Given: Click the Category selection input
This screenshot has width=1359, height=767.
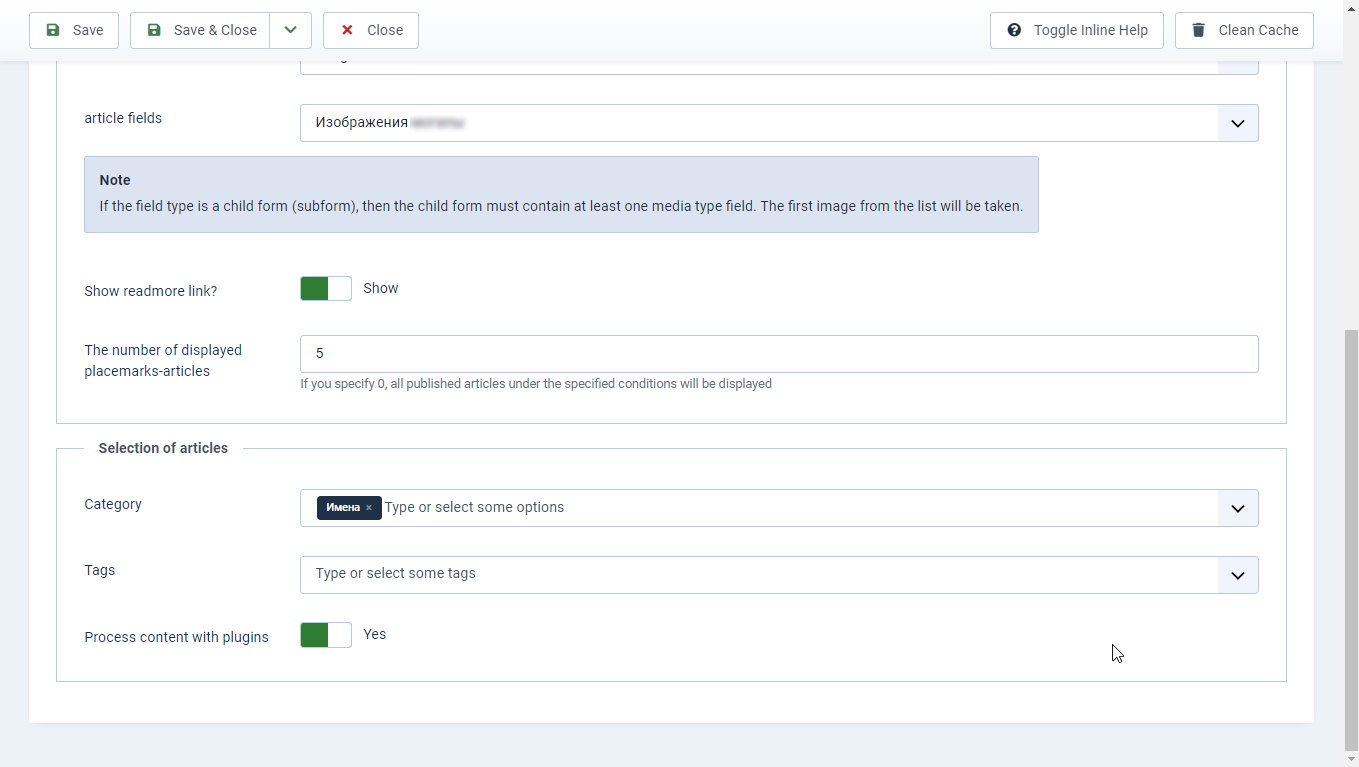Looking at the screenshot, I should click(779, 508).
